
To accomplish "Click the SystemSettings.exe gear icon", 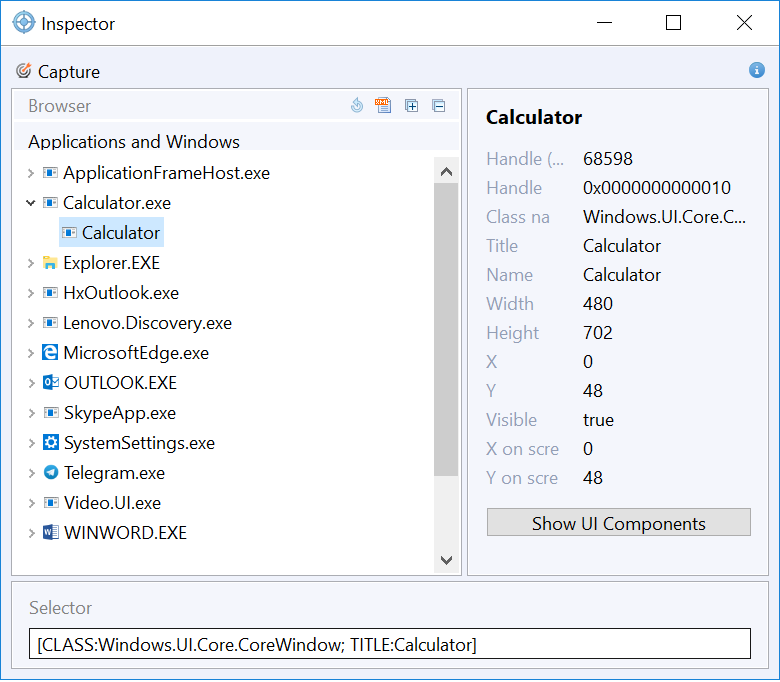I will click(x=50, y=442).
